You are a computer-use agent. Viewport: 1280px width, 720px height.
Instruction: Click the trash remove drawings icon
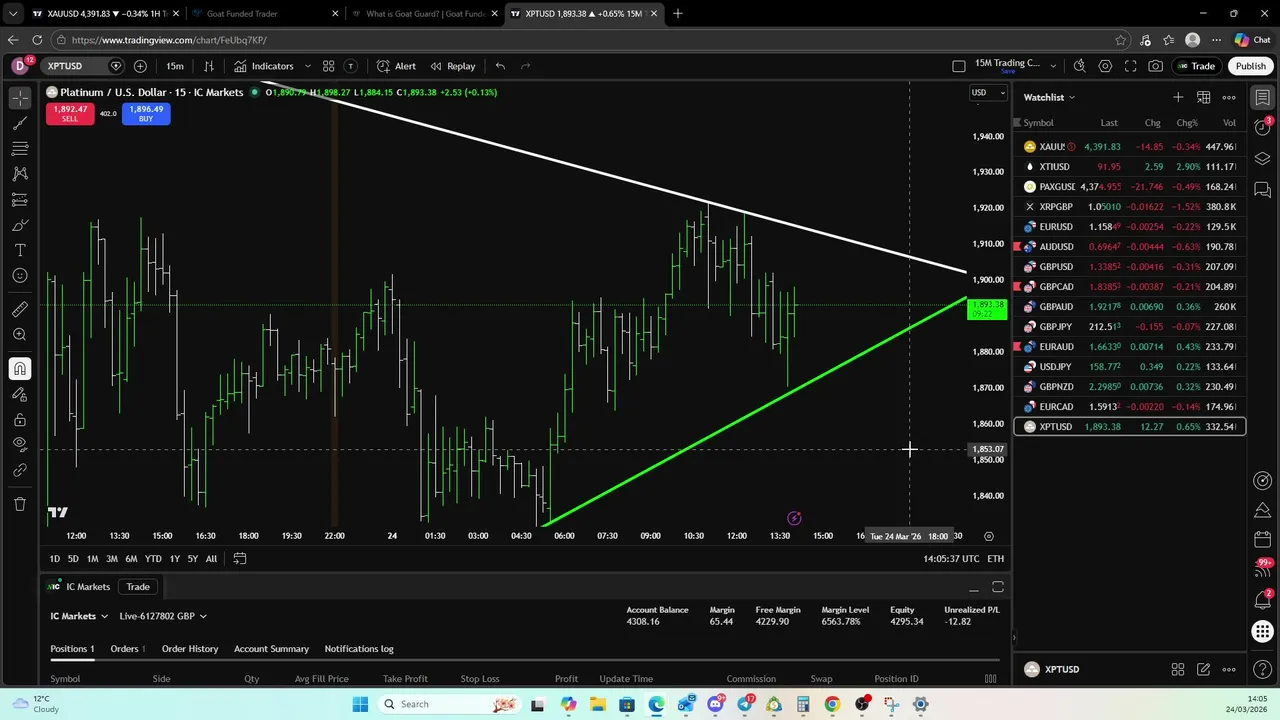click(20, 504)
